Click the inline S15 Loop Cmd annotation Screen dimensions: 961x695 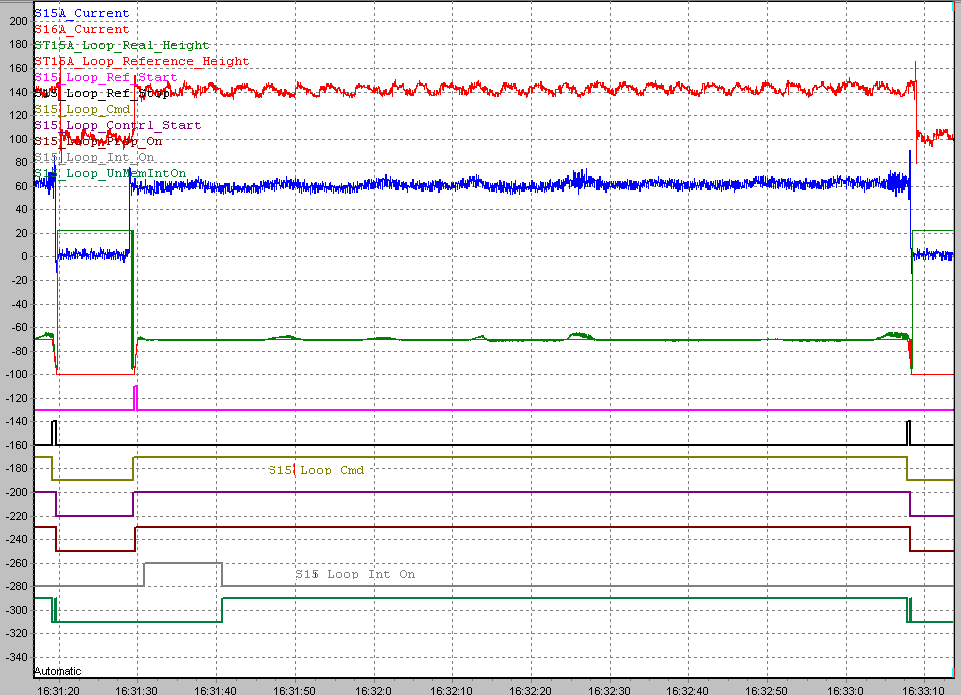tap(316, 470)
